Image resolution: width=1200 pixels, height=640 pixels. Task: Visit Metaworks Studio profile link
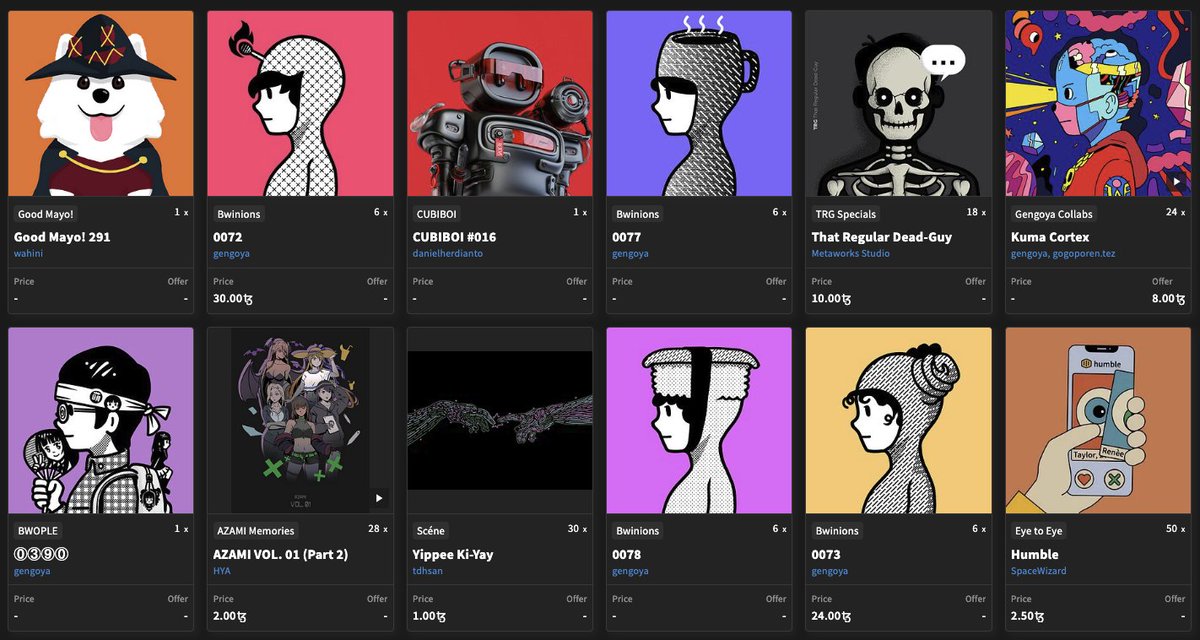point(851,254)
